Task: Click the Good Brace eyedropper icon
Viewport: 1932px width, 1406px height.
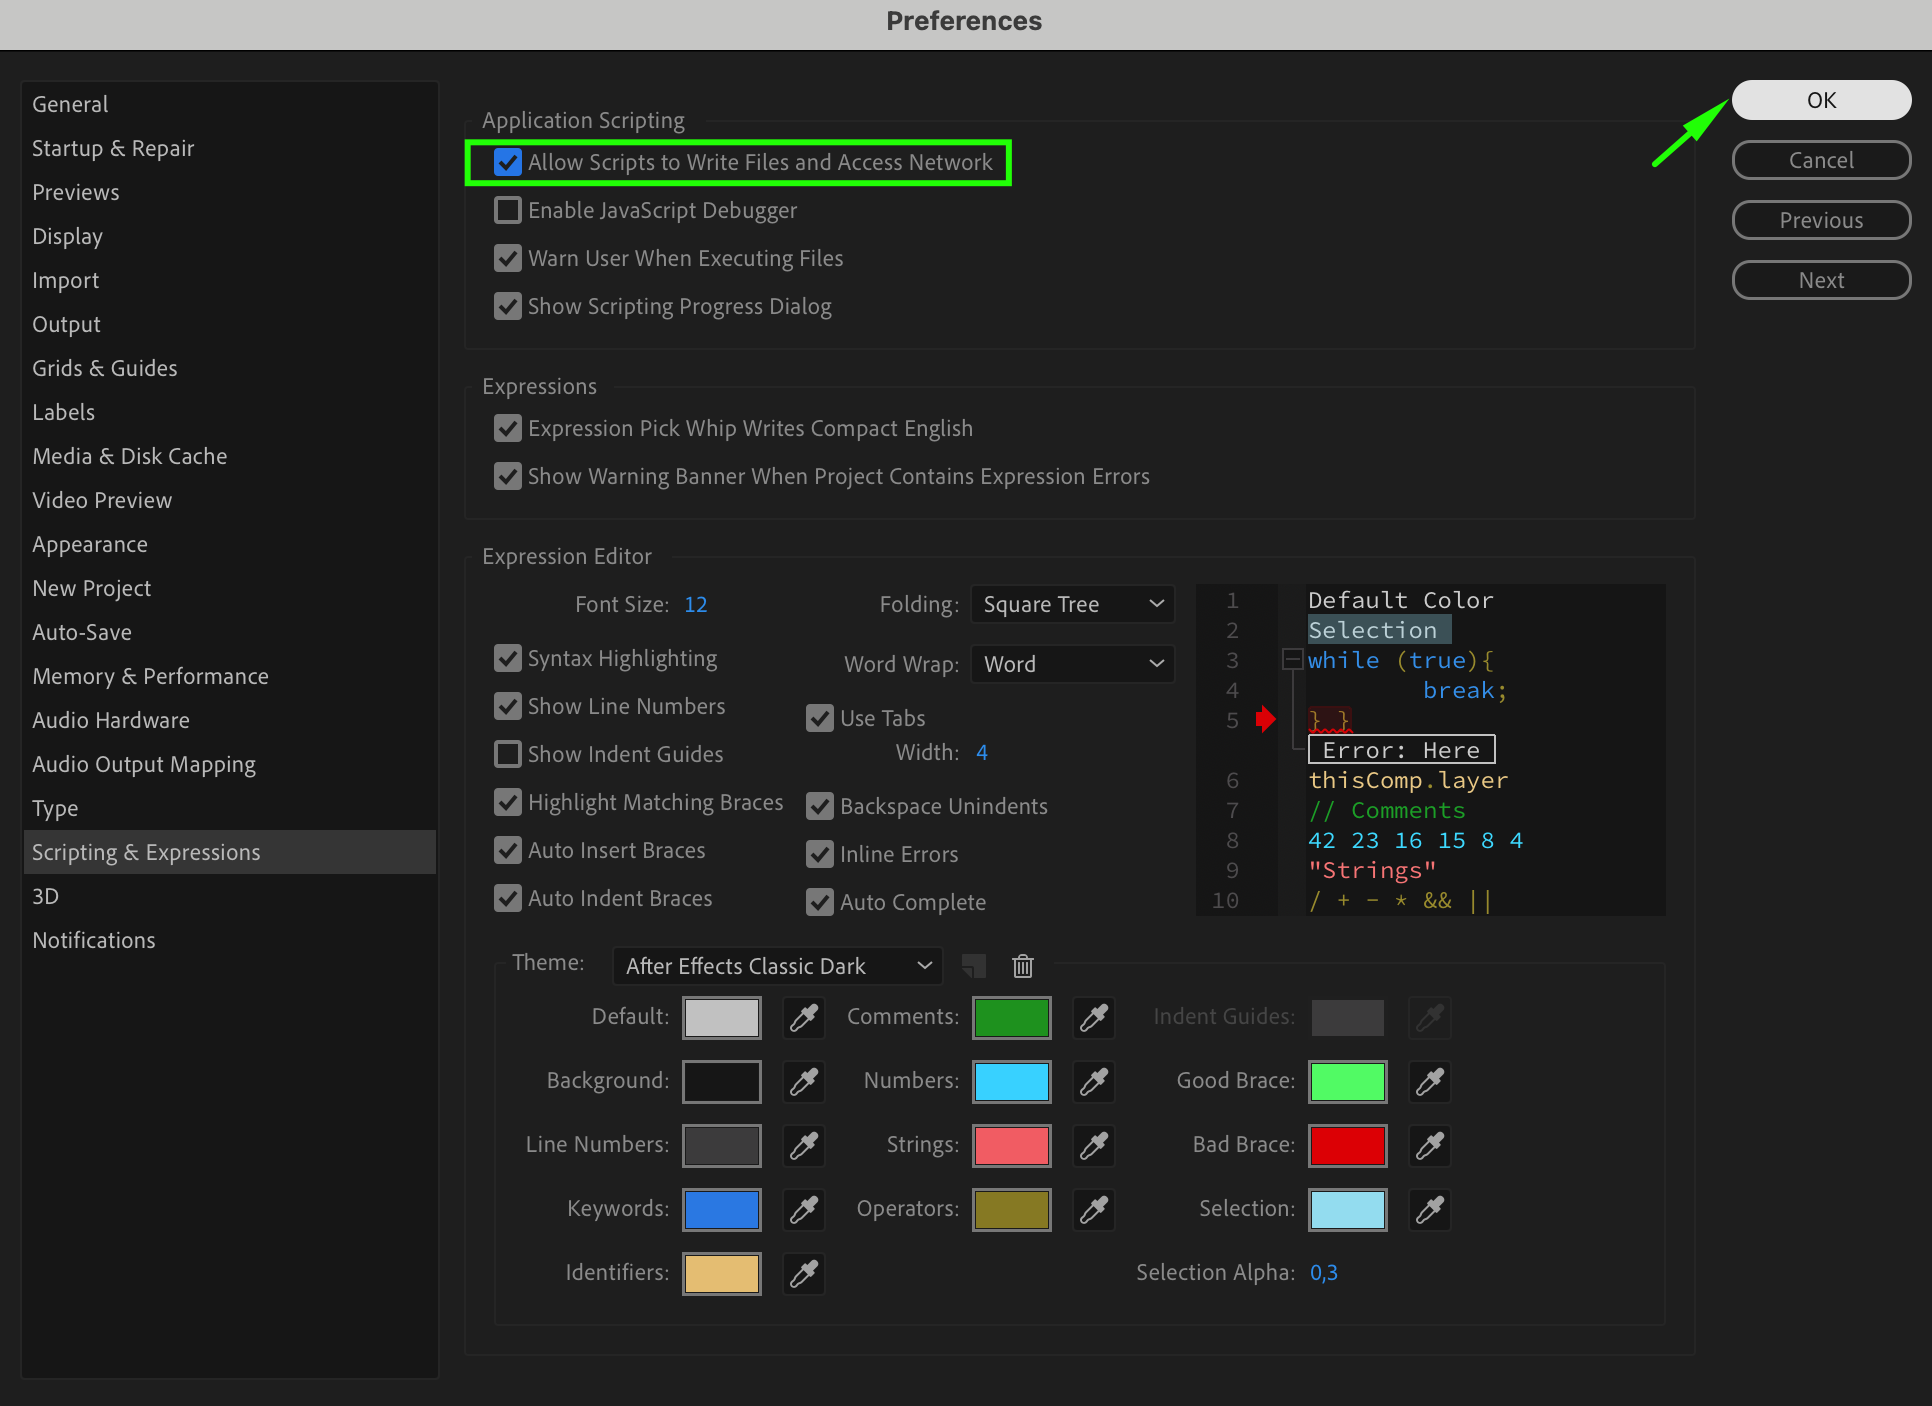Action: coord(1430,1082)
